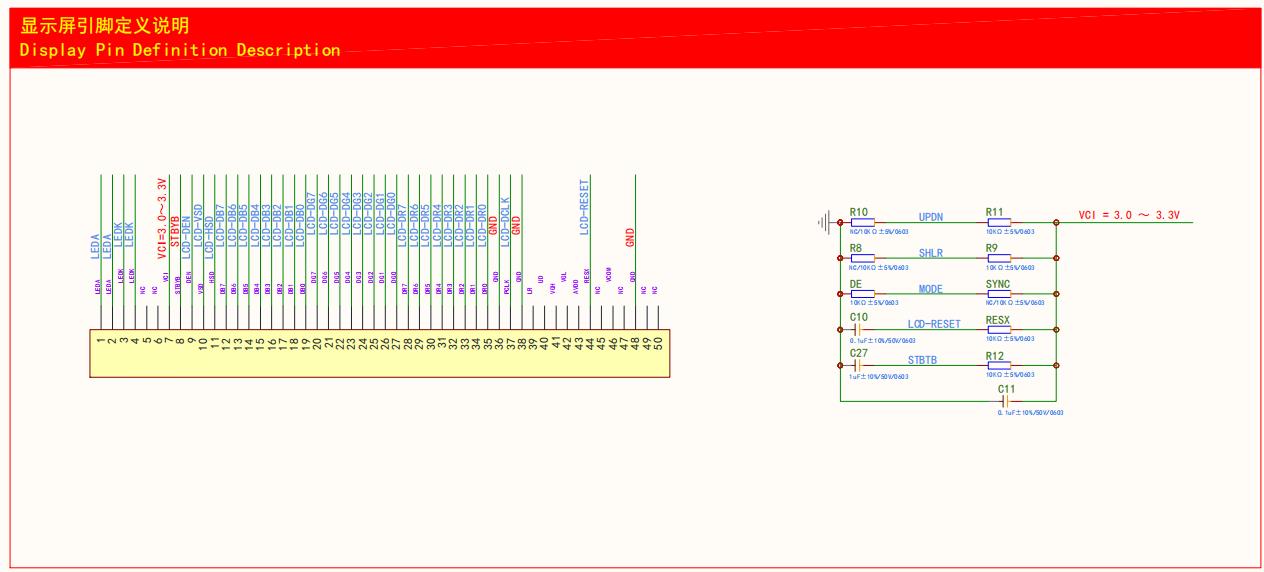
Task: Click connector pin number 25
Action: click(x=374, y=342)
